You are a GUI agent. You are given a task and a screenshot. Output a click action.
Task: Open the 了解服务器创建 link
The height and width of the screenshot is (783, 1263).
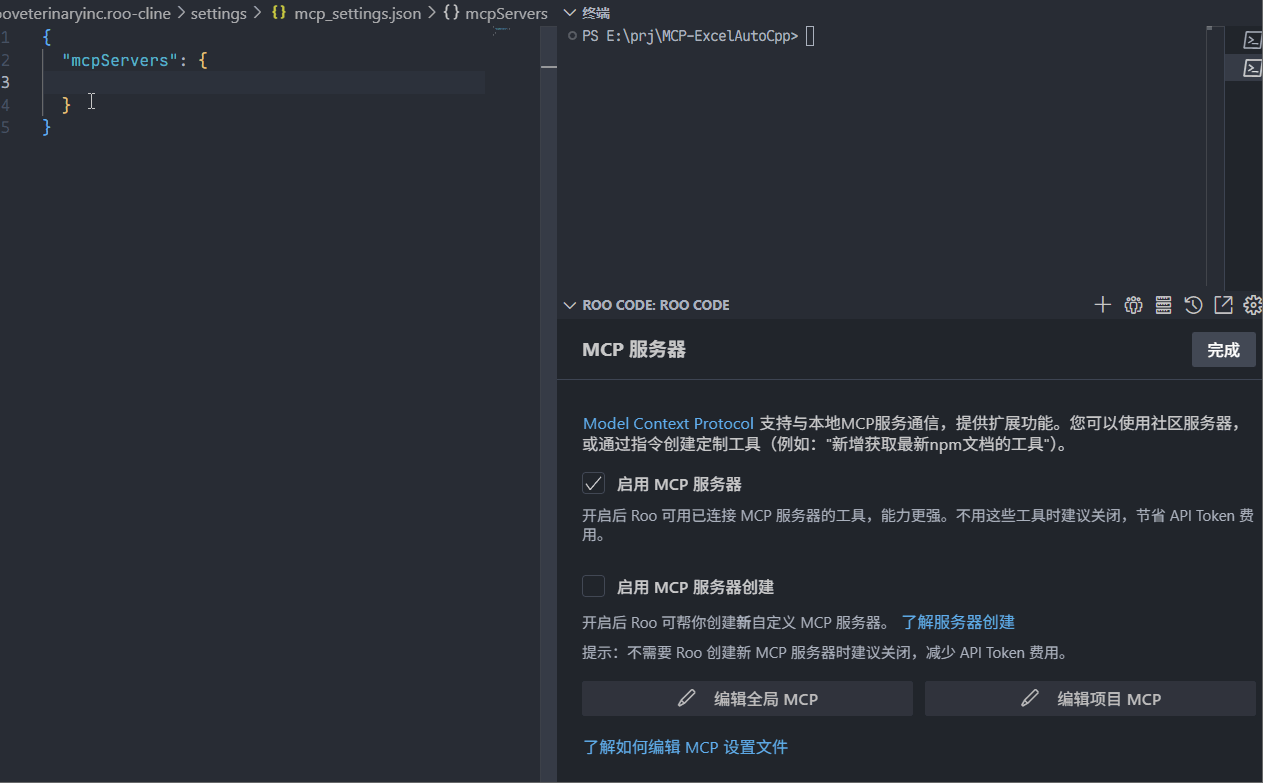pos(958,622)
